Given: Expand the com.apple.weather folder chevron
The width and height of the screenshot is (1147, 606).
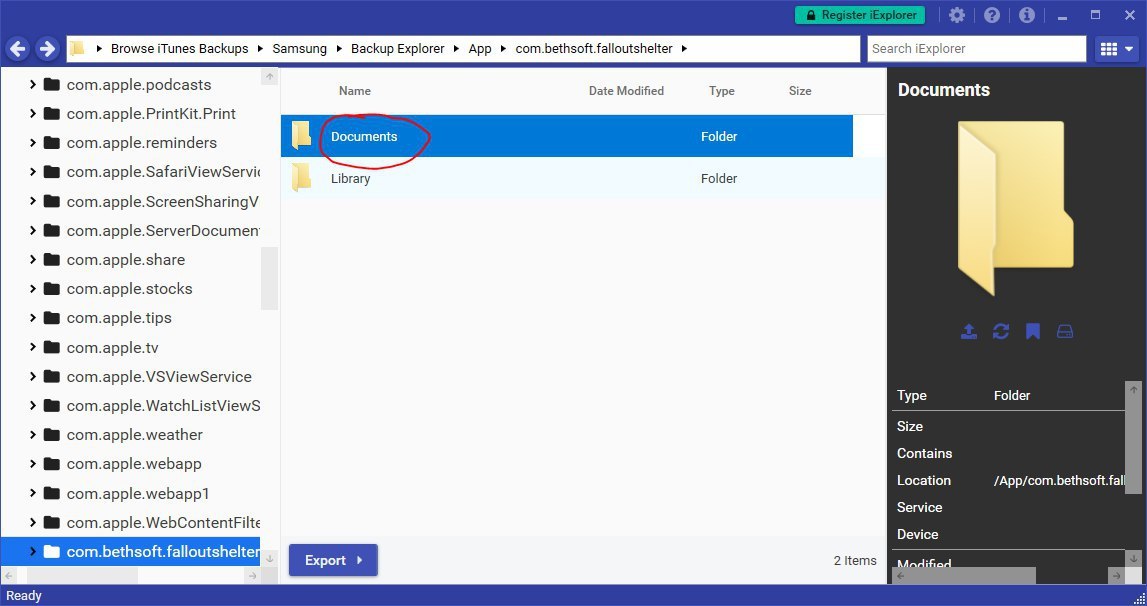Looking at the screenshot, I should (x=33, y=435).
